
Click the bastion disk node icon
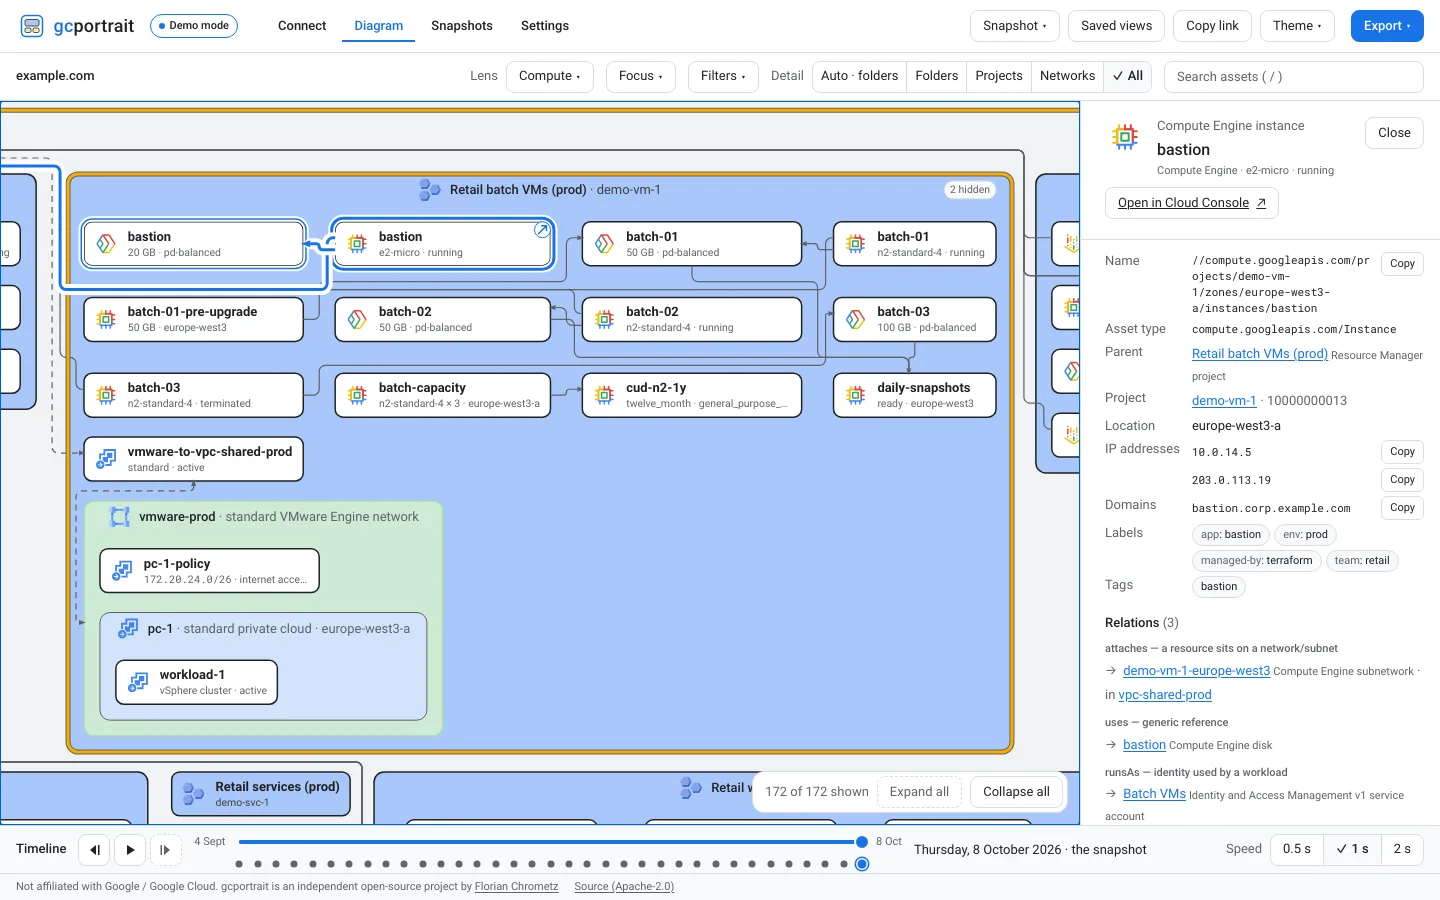pos(105,244)
